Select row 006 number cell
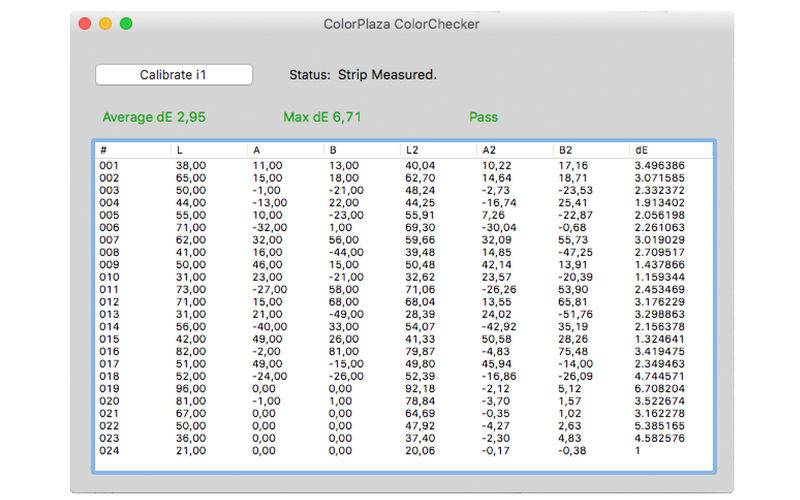Image resolution: width=800 pixels, height=500 pixels. (x=109, y=228)
